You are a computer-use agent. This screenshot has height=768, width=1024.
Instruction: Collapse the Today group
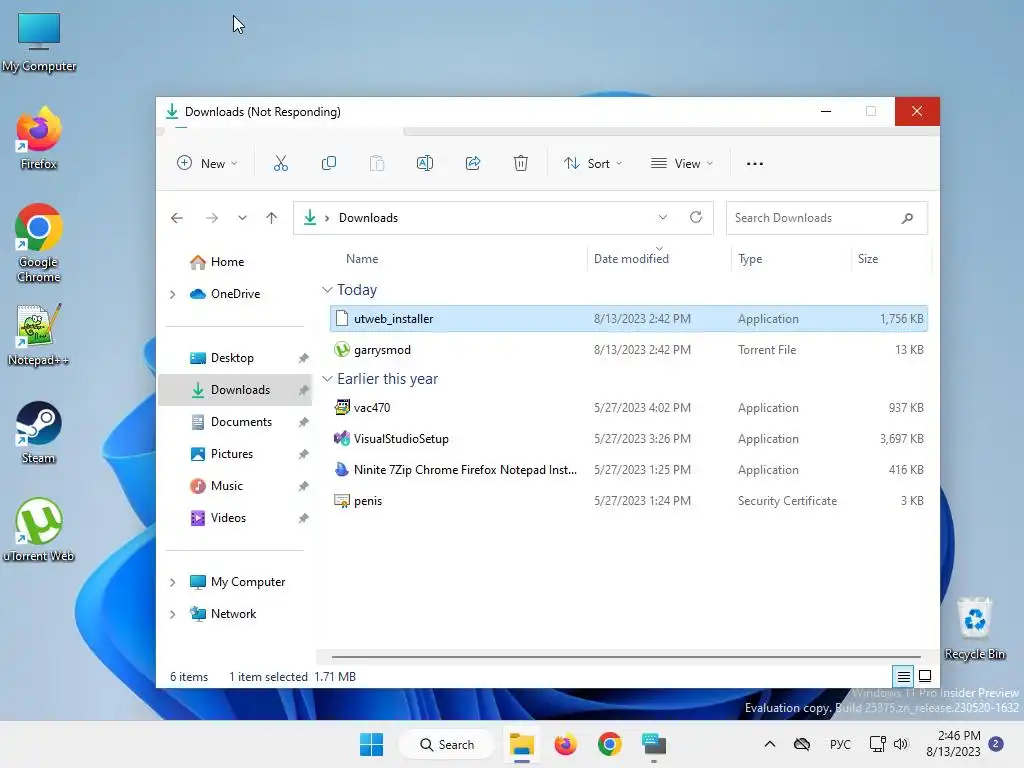tap(328, 290)
